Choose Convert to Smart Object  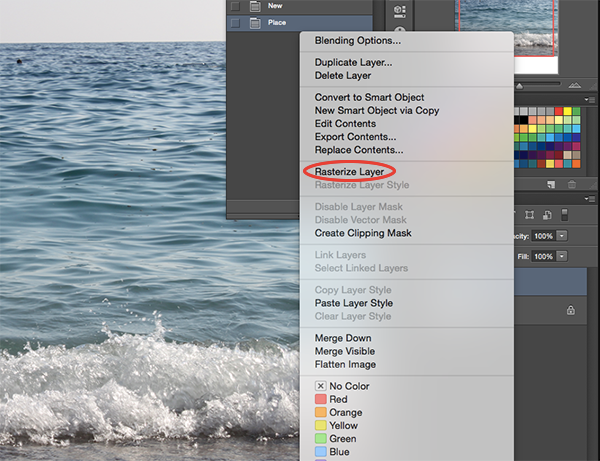(369, 97)
